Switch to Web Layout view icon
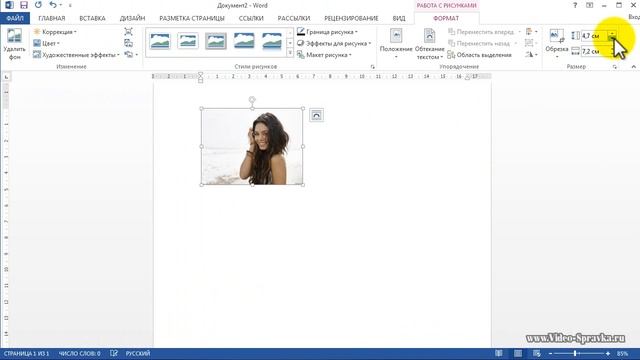The width and height of the screenshot is (640, 360). coord(536,353)
